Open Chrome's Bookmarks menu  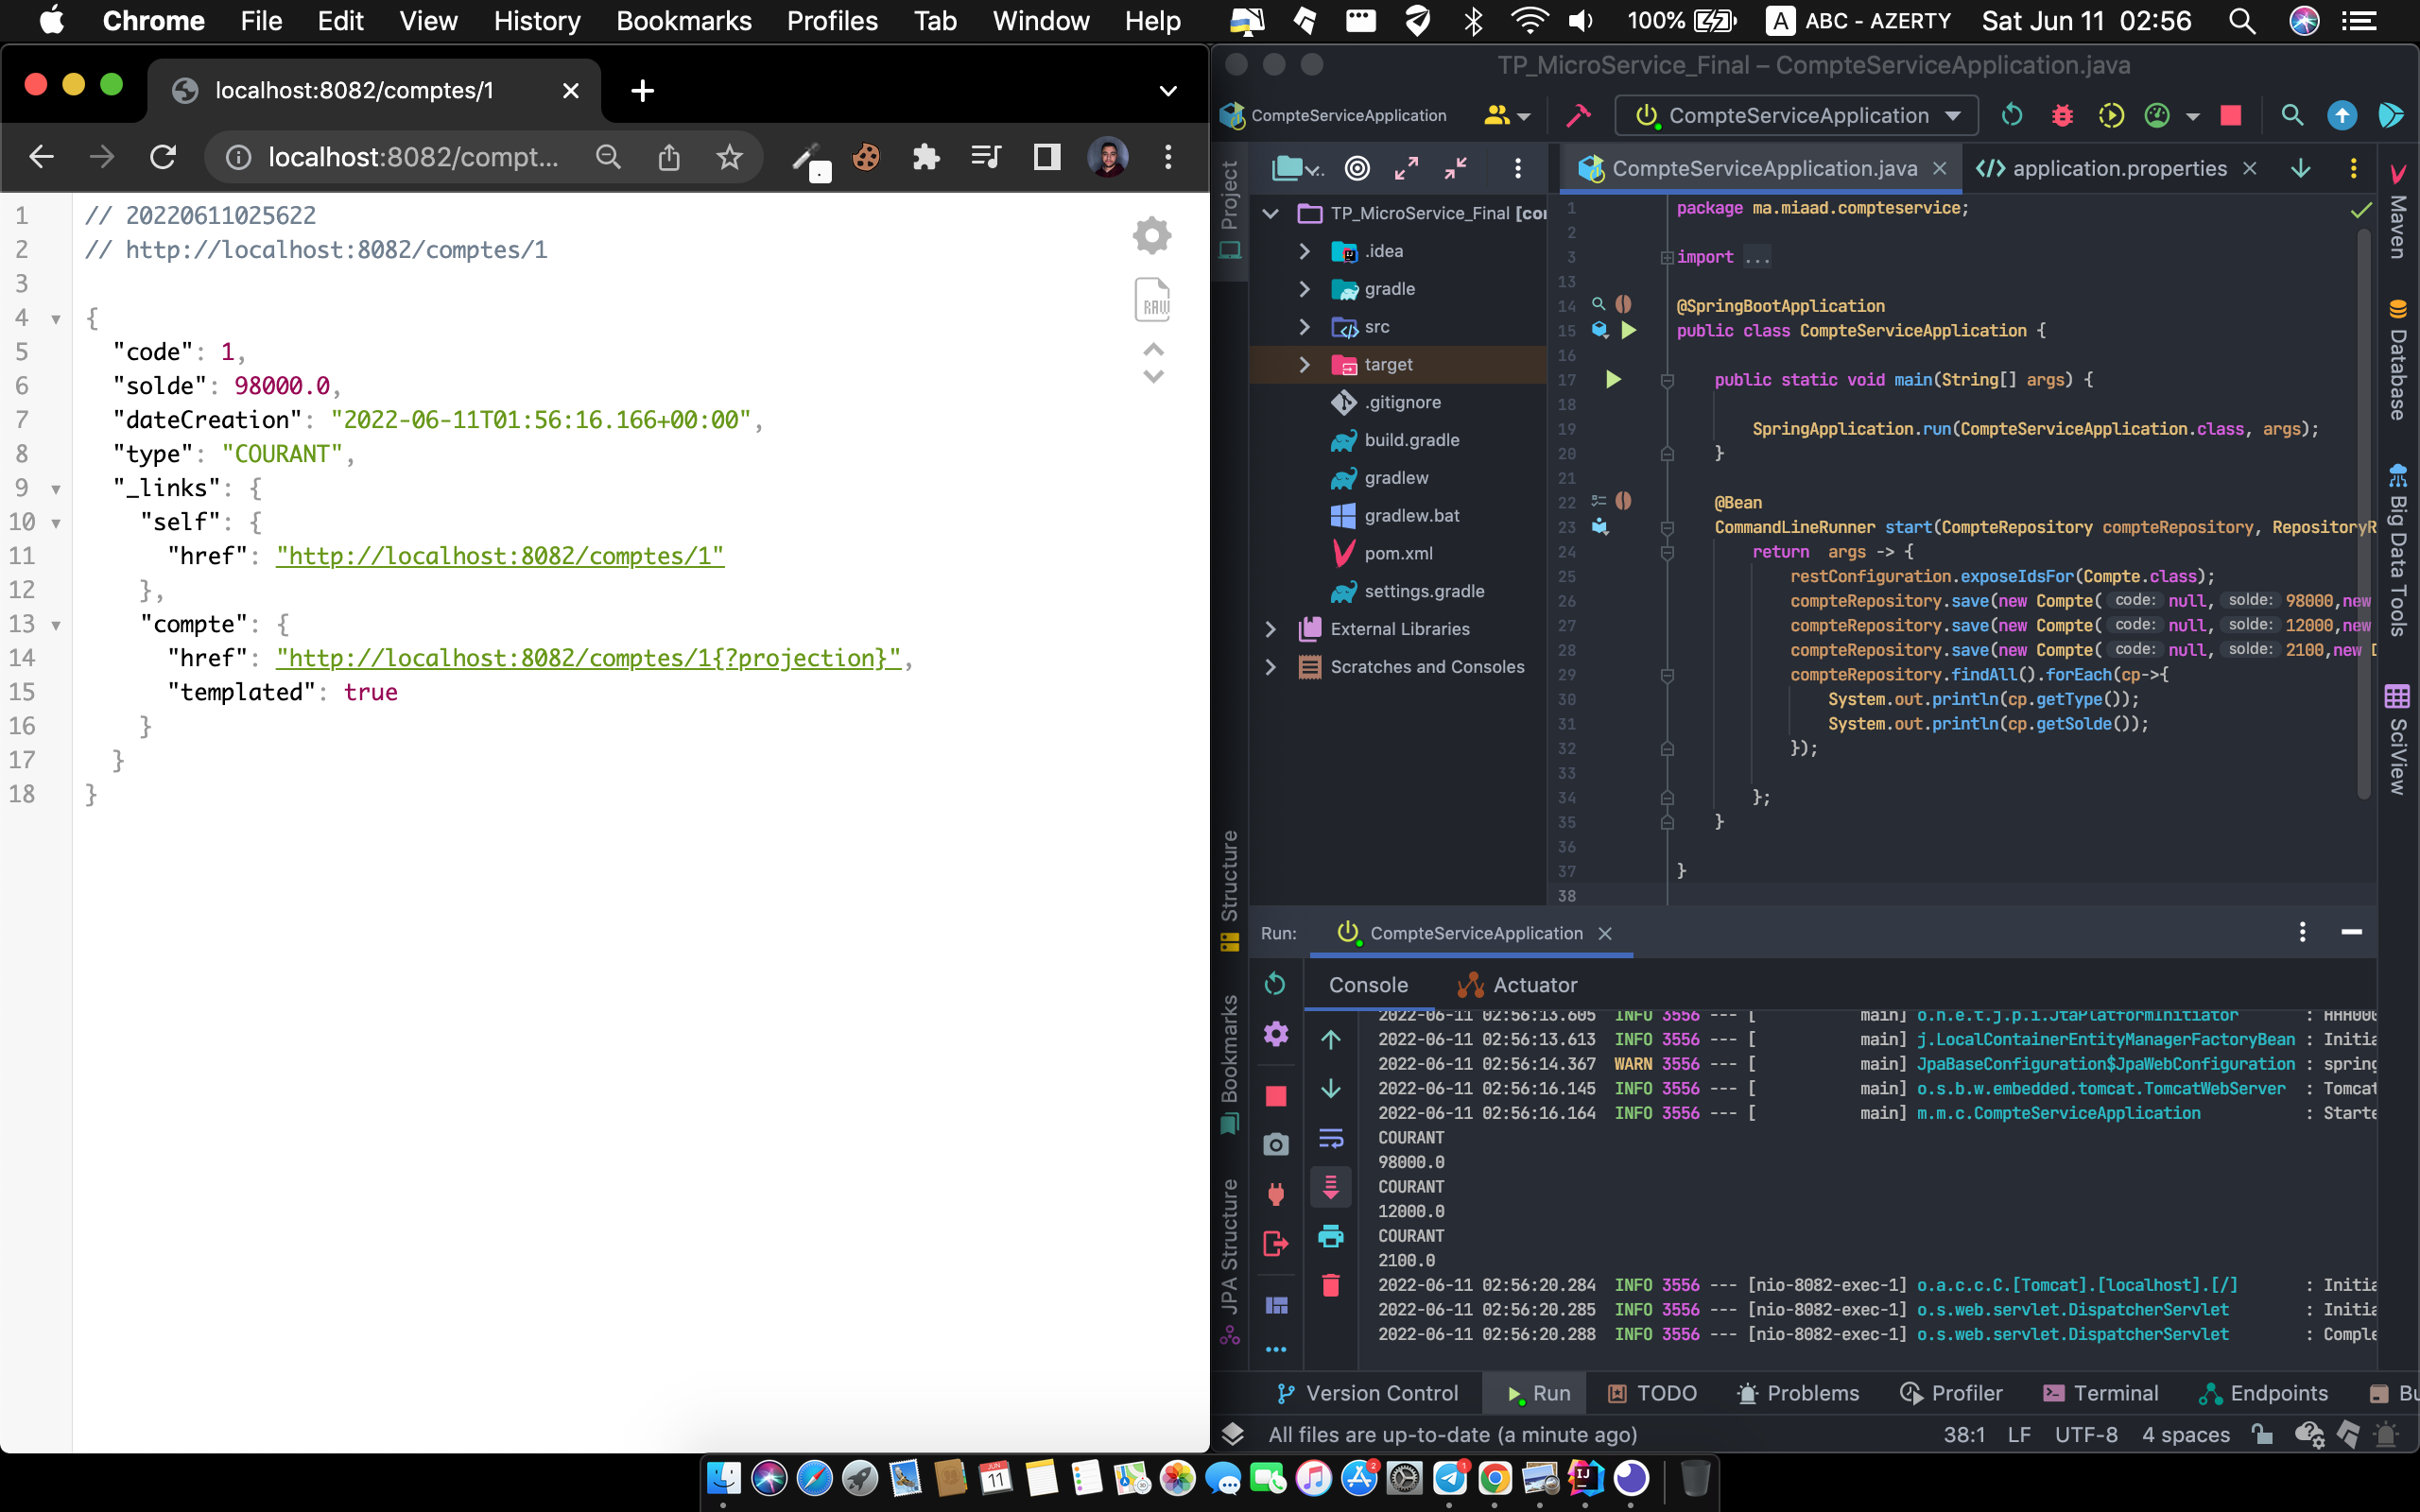coord(683,21)
